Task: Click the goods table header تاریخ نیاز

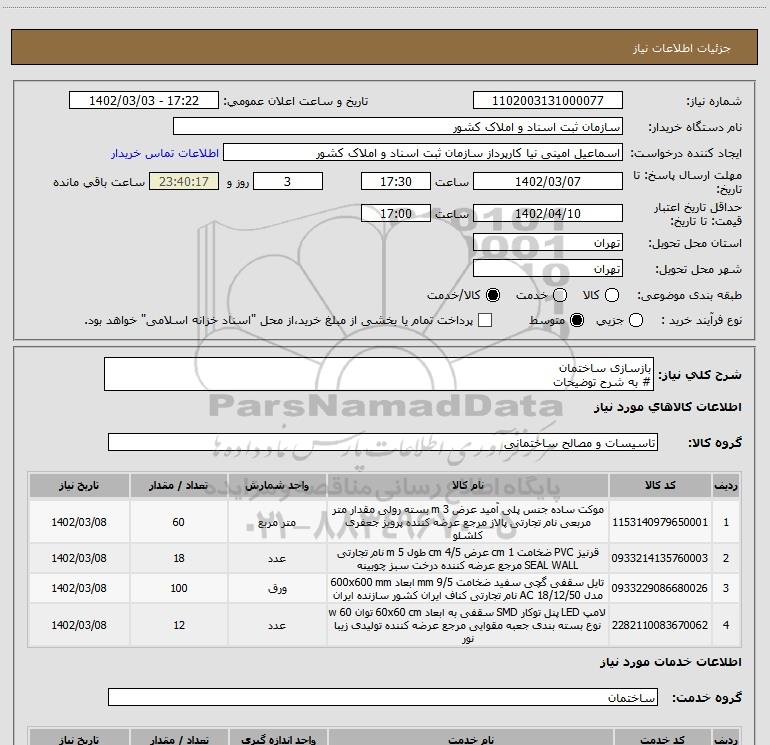Action: pyautogui.click(x=79, y=485)
